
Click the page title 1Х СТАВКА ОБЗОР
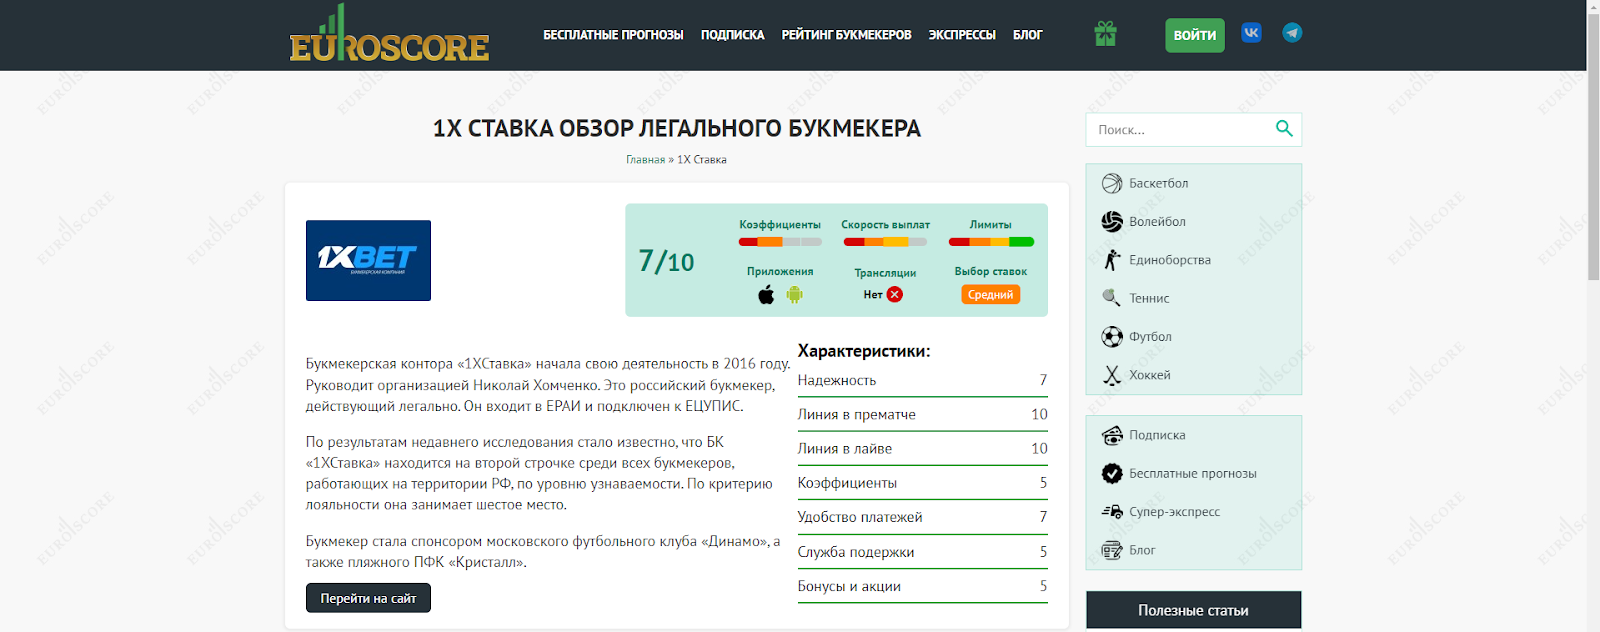[x=676, y=129]
